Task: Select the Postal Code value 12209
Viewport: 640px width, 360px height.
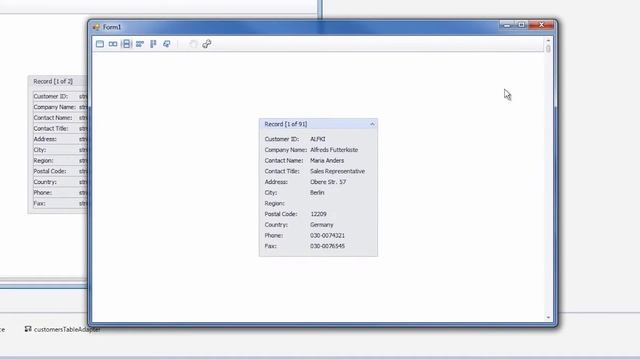Action: click(318, 214)
